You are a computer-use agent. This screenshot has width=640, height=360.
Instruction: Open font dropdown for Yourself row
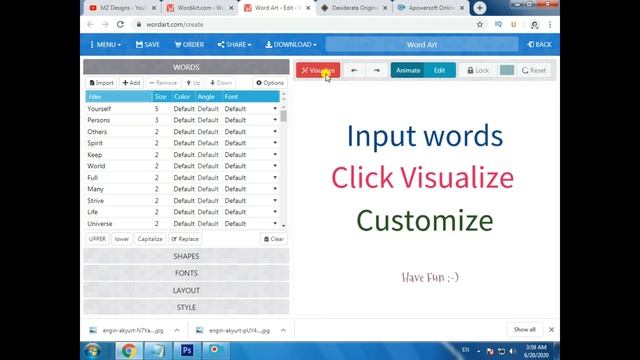pyautogui.click(x=275, y=109)
